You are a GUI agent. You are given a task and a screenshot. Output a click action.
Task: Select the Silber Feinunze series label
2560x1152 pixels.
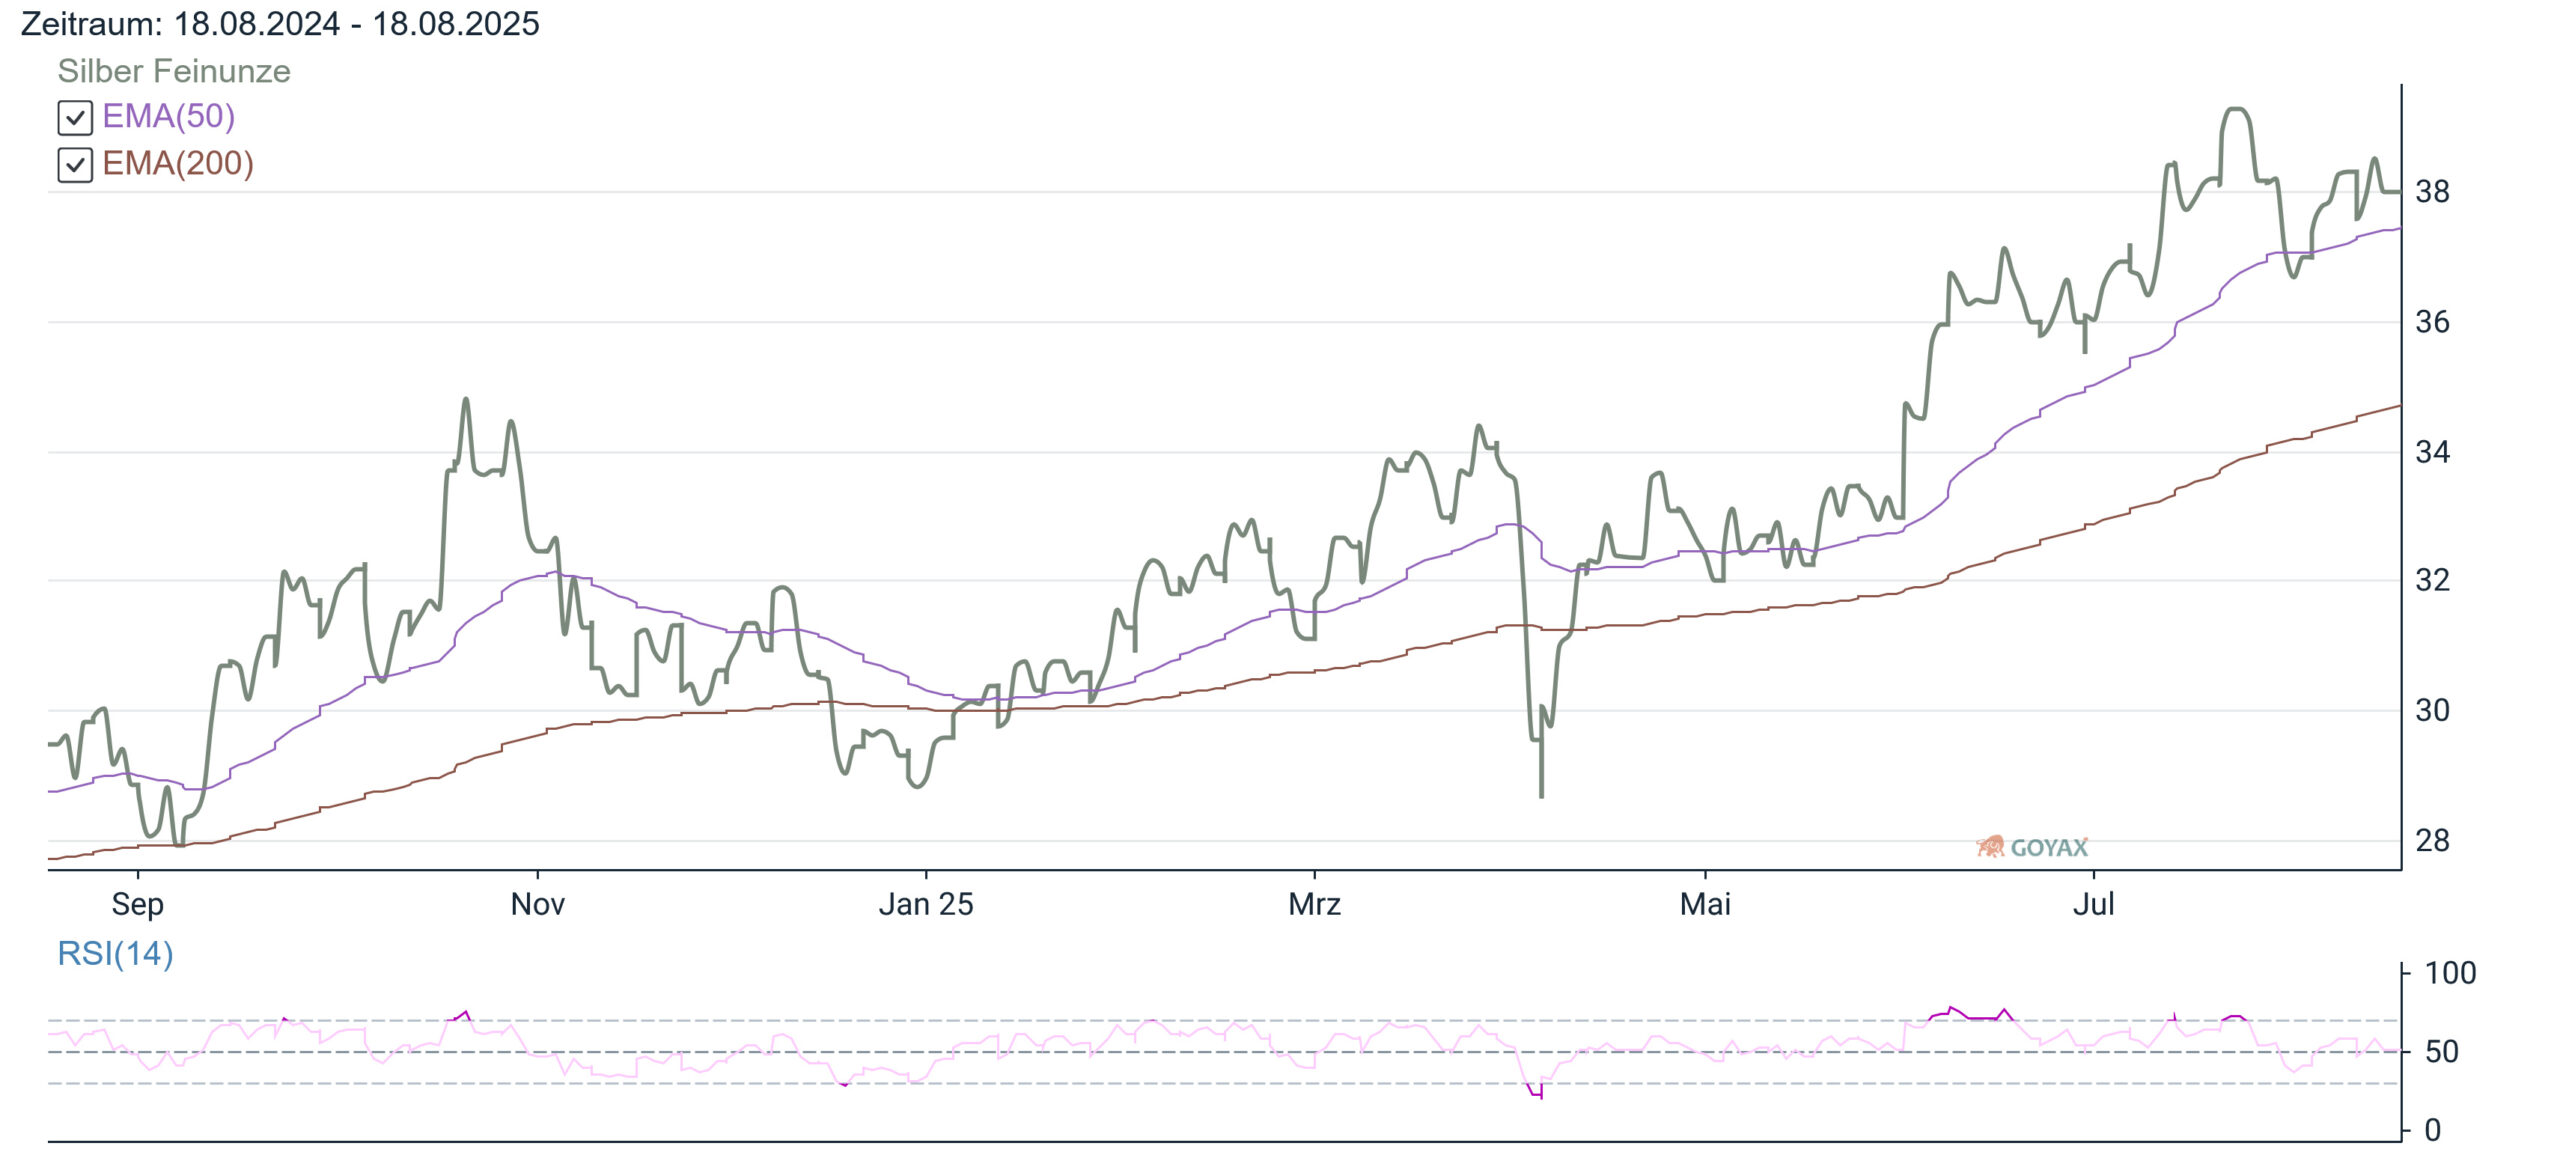(174, 71)
